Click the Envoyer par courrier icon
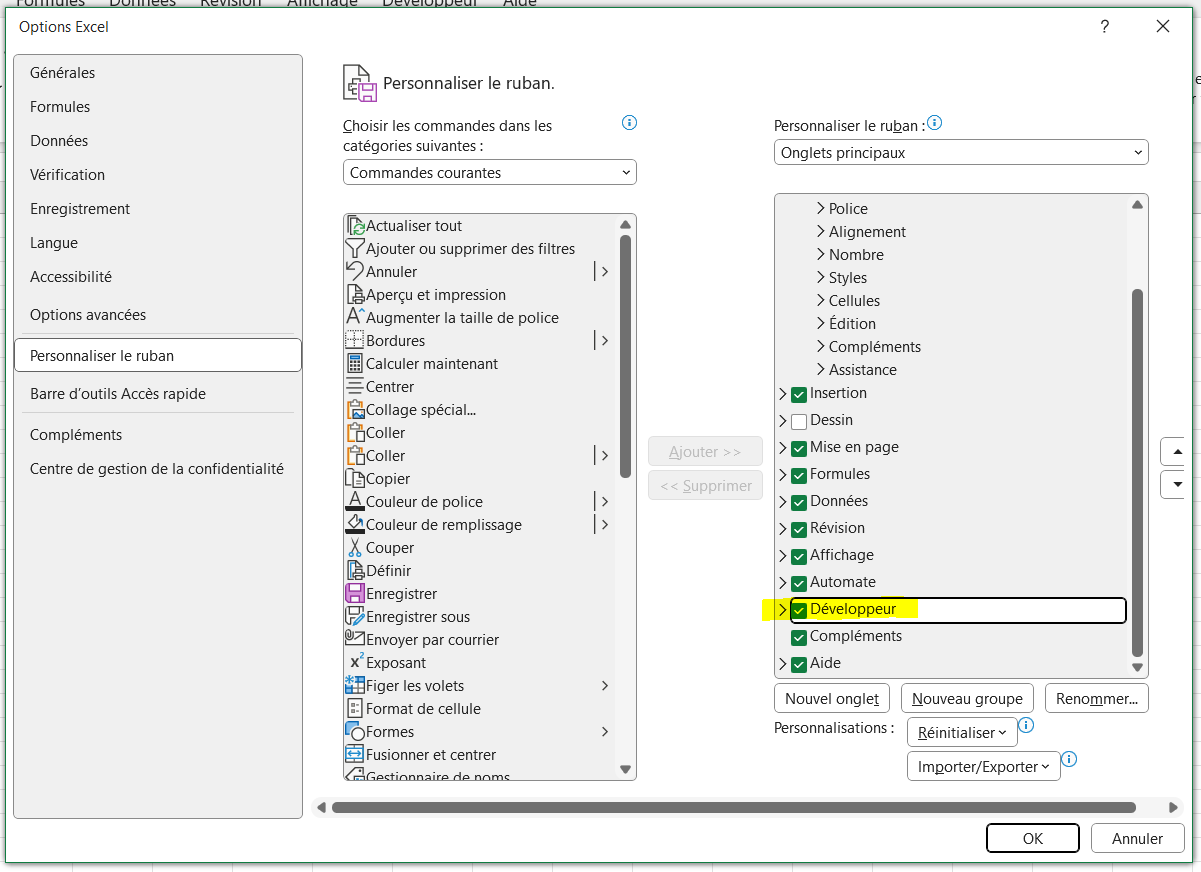 coord(355,640)
